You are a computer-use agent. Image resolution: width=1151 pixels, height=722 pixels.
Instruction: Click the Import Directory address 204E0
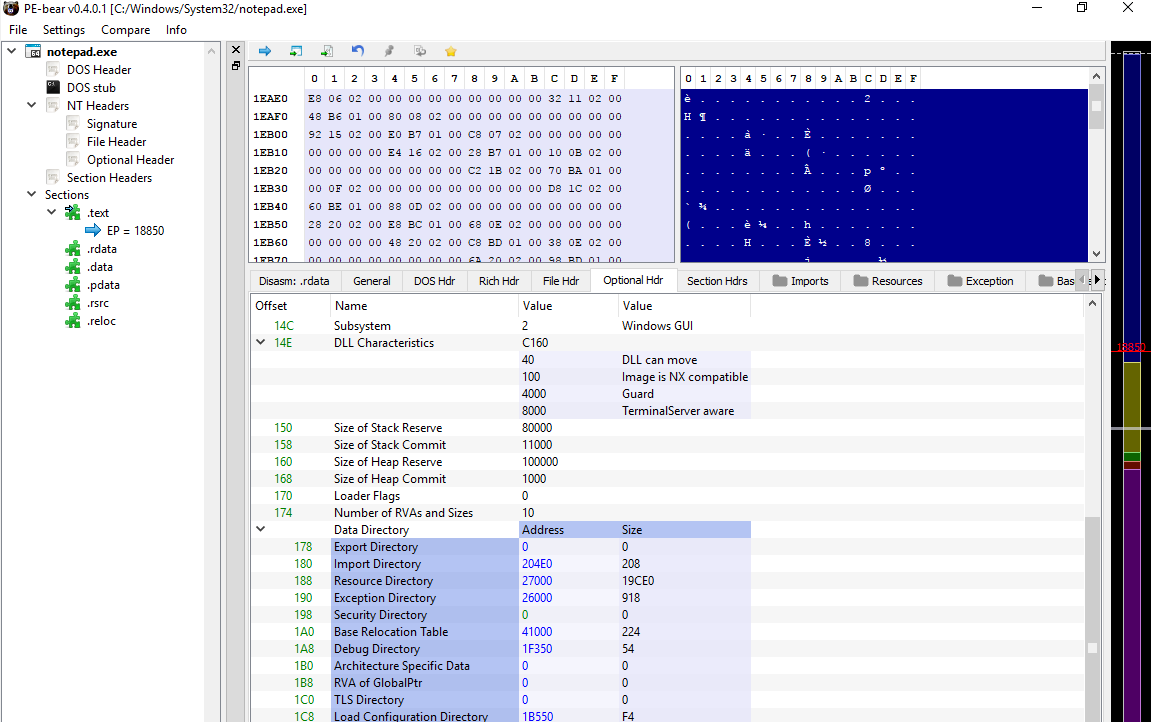539,564
